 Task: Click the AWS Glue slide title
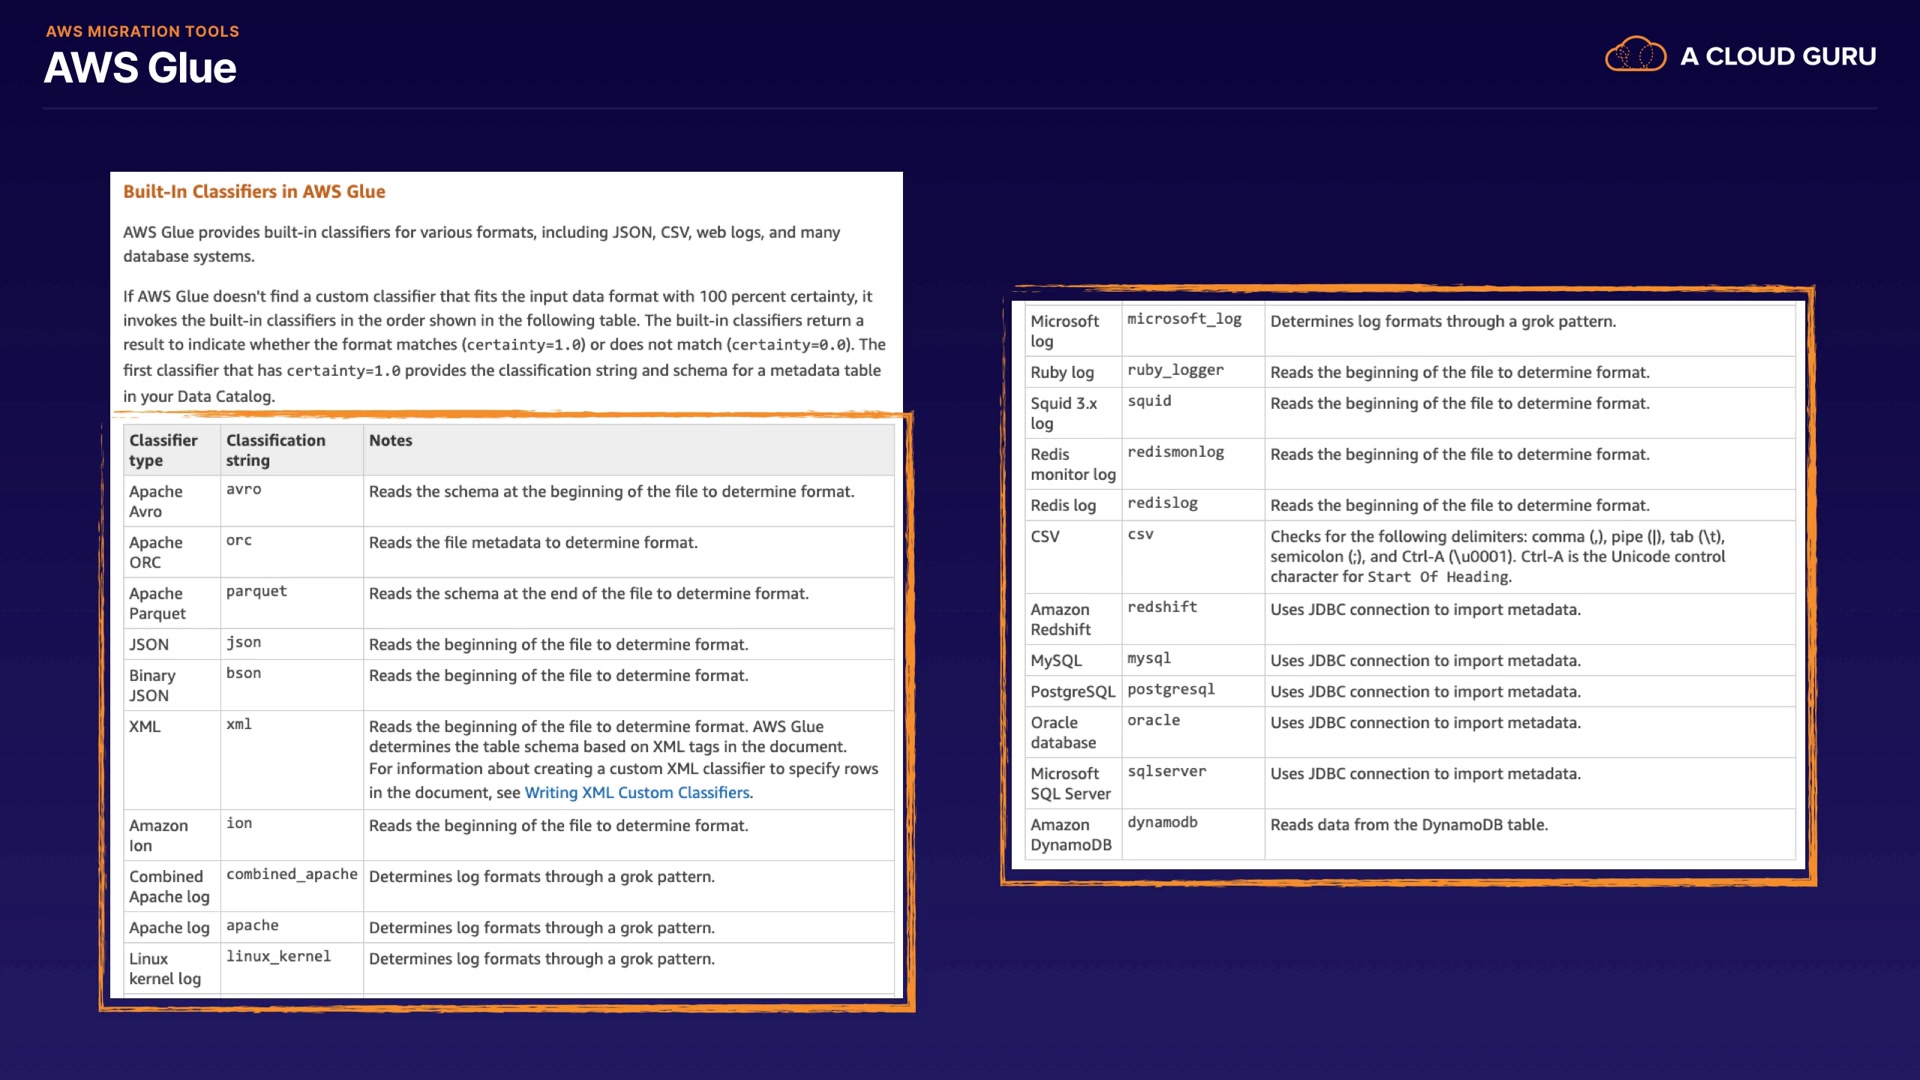(x=140, y=68)
